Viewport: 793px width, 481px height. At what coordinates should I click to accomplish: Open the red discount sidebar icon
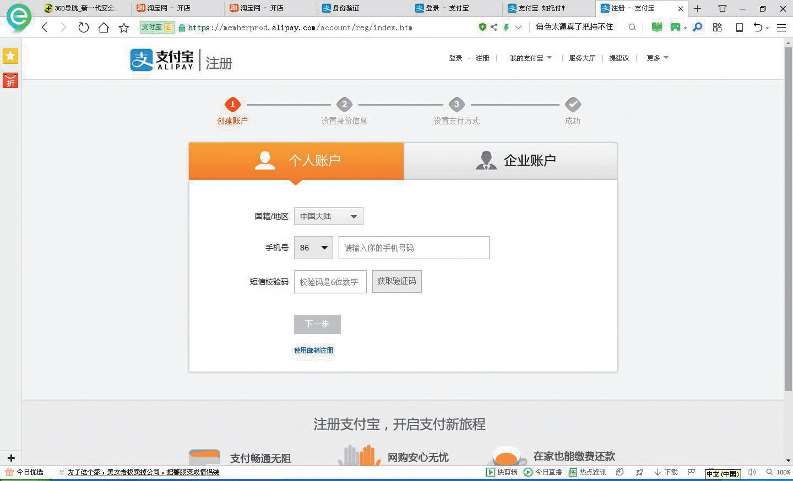click(10, 80)
